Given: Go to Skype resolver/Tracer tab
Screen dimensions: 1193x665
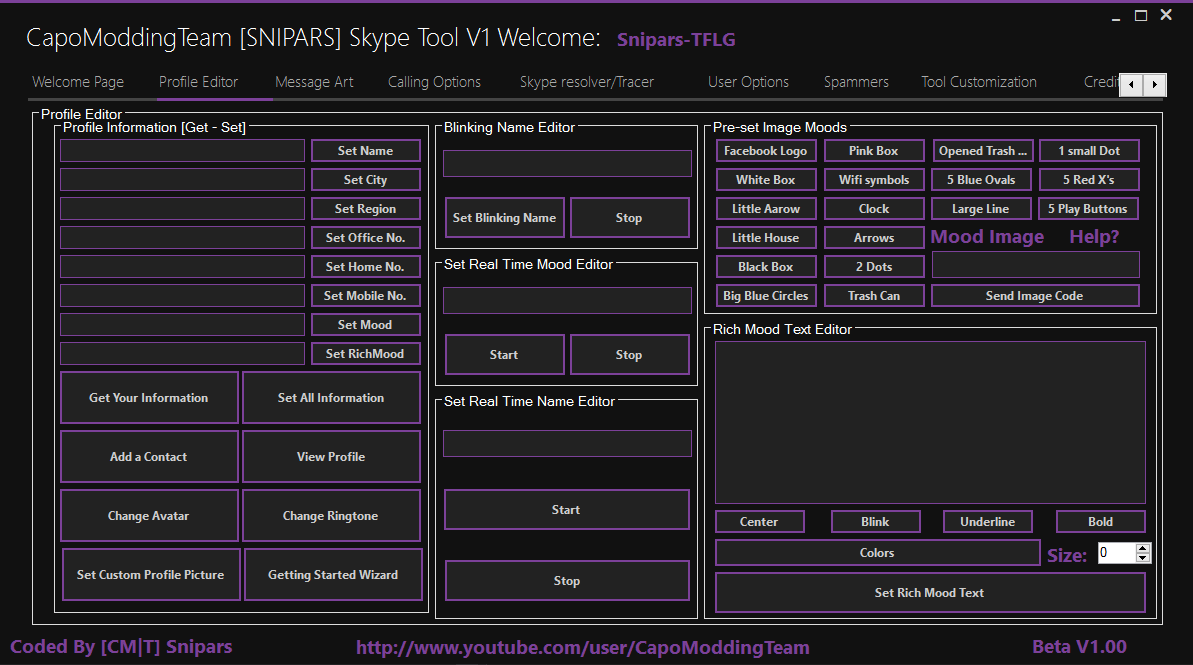Looking at the screenshot, I should coord(587,82).
